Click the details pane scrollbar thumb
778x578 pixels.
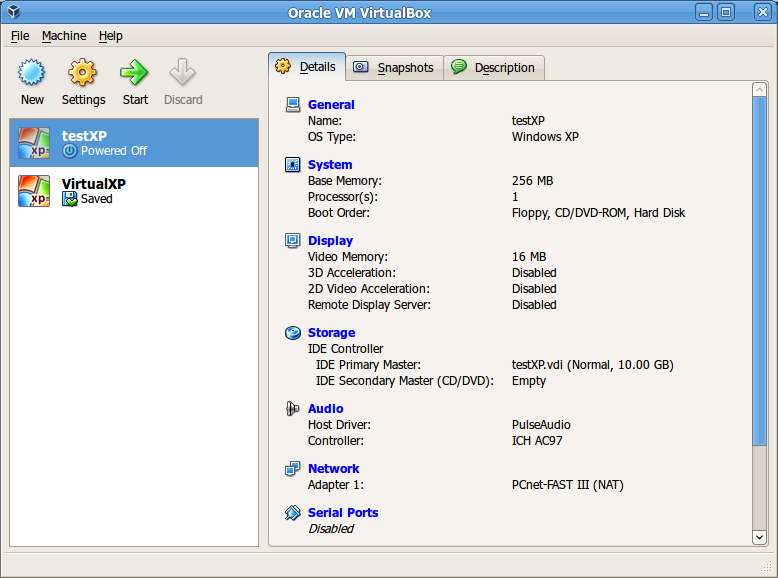click(759, 270)
